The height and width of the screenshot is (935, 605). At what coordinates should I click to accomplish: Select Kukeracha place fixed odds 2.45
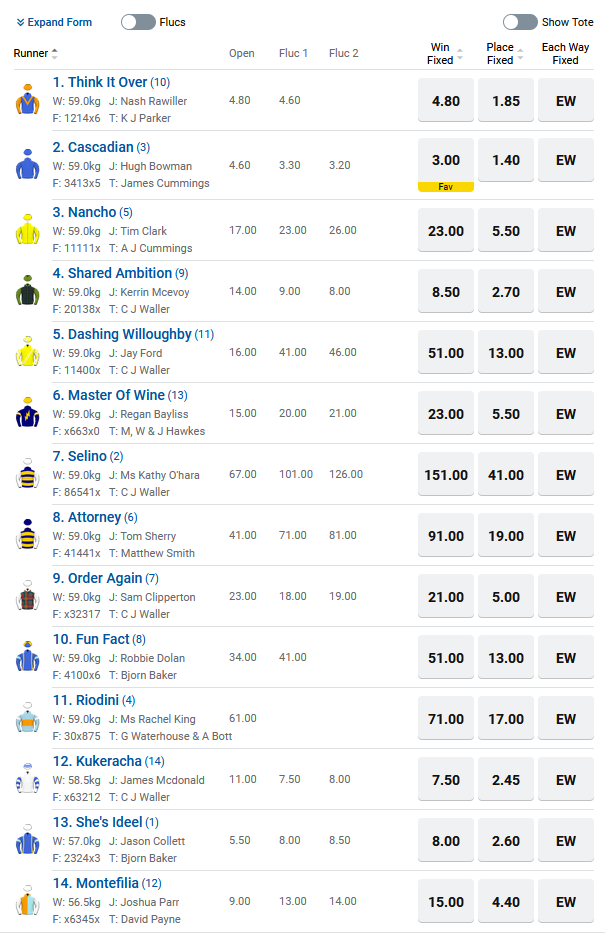tap(506, 780)
